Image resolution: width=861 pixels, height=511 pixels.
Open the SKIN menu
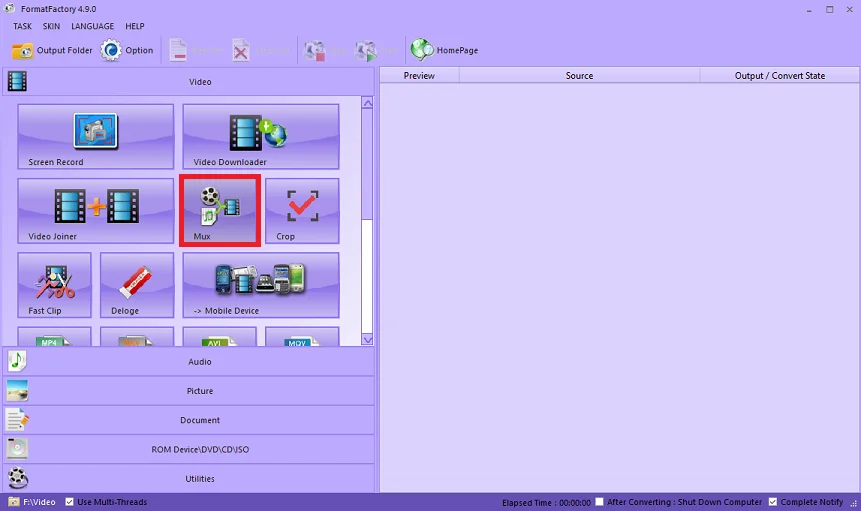click(x=51, y=26)
